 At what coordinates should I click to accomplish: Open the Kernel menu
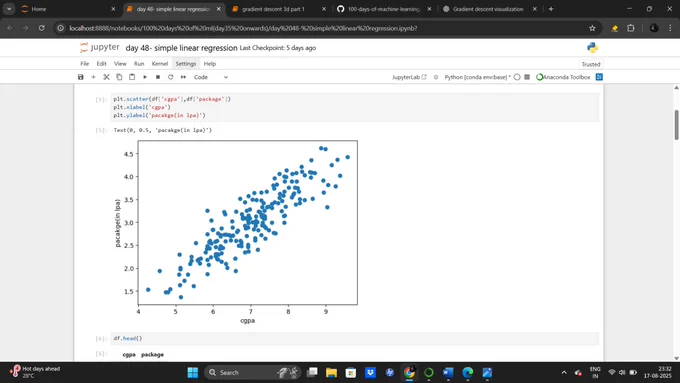pyautogui.click(x=160, y=64)
